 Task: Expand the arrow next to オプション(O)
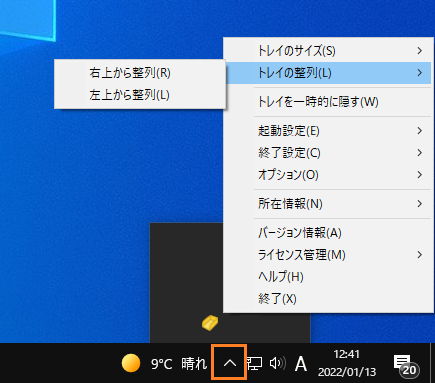420,175
